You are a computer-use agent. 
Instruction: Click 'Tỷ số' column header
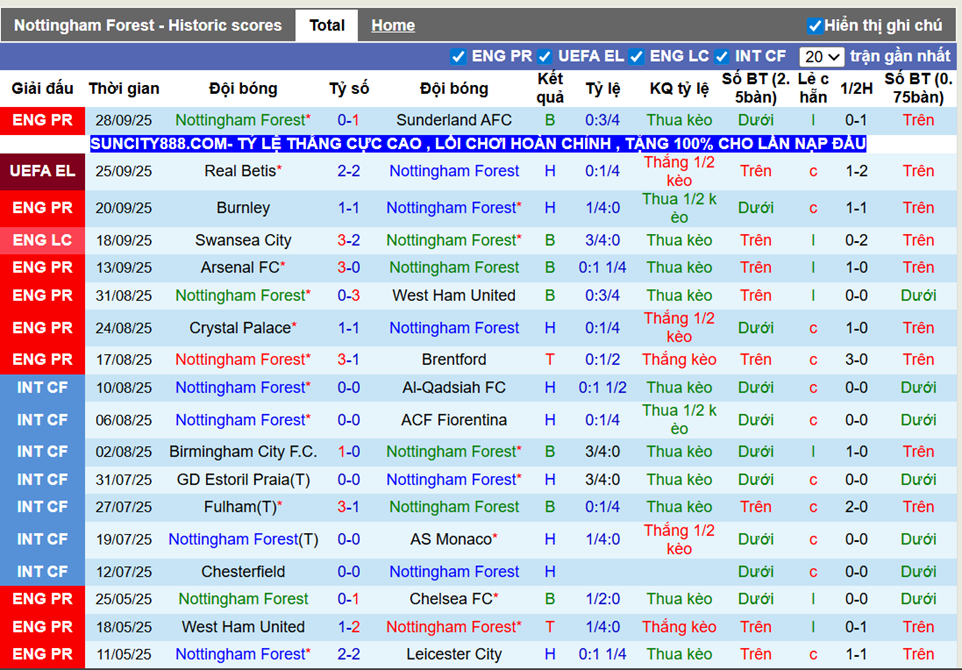[x=348, y=88]
